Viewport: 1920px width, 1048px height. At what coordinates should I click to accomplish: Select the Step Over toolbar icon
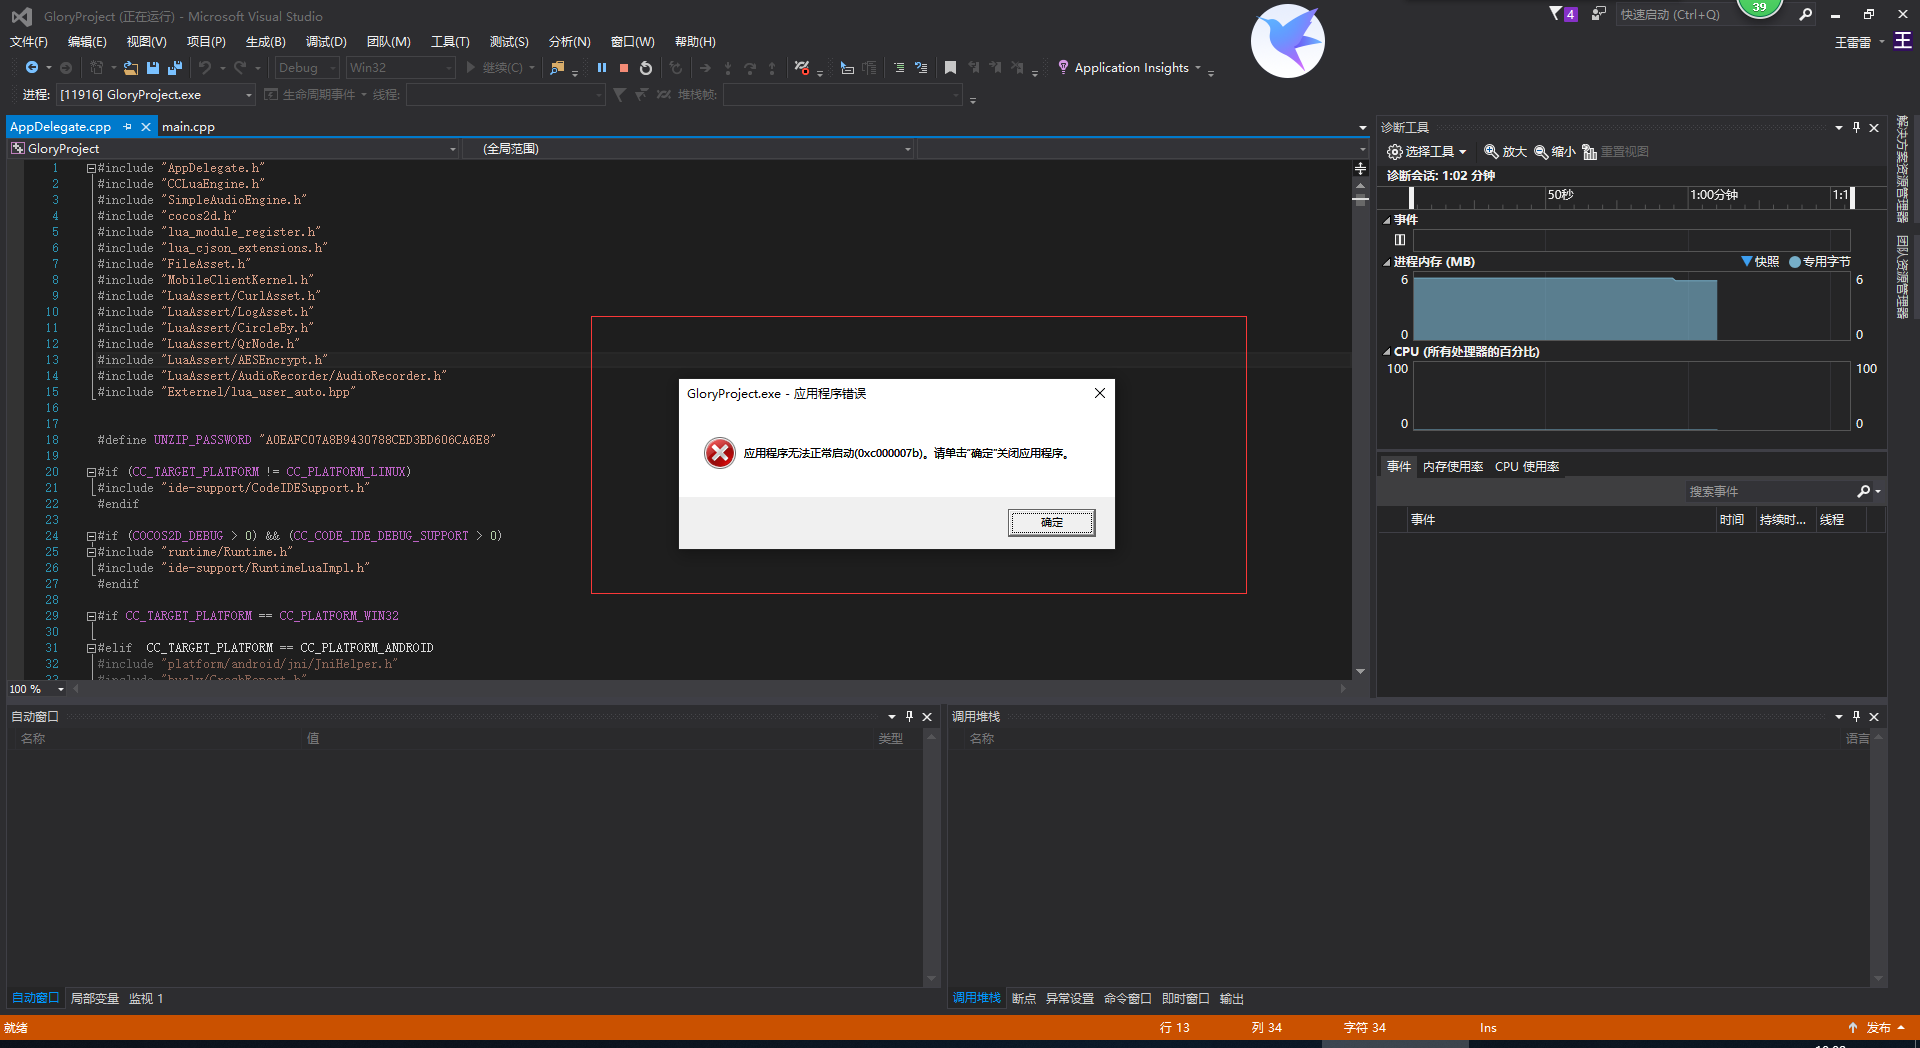749,68
